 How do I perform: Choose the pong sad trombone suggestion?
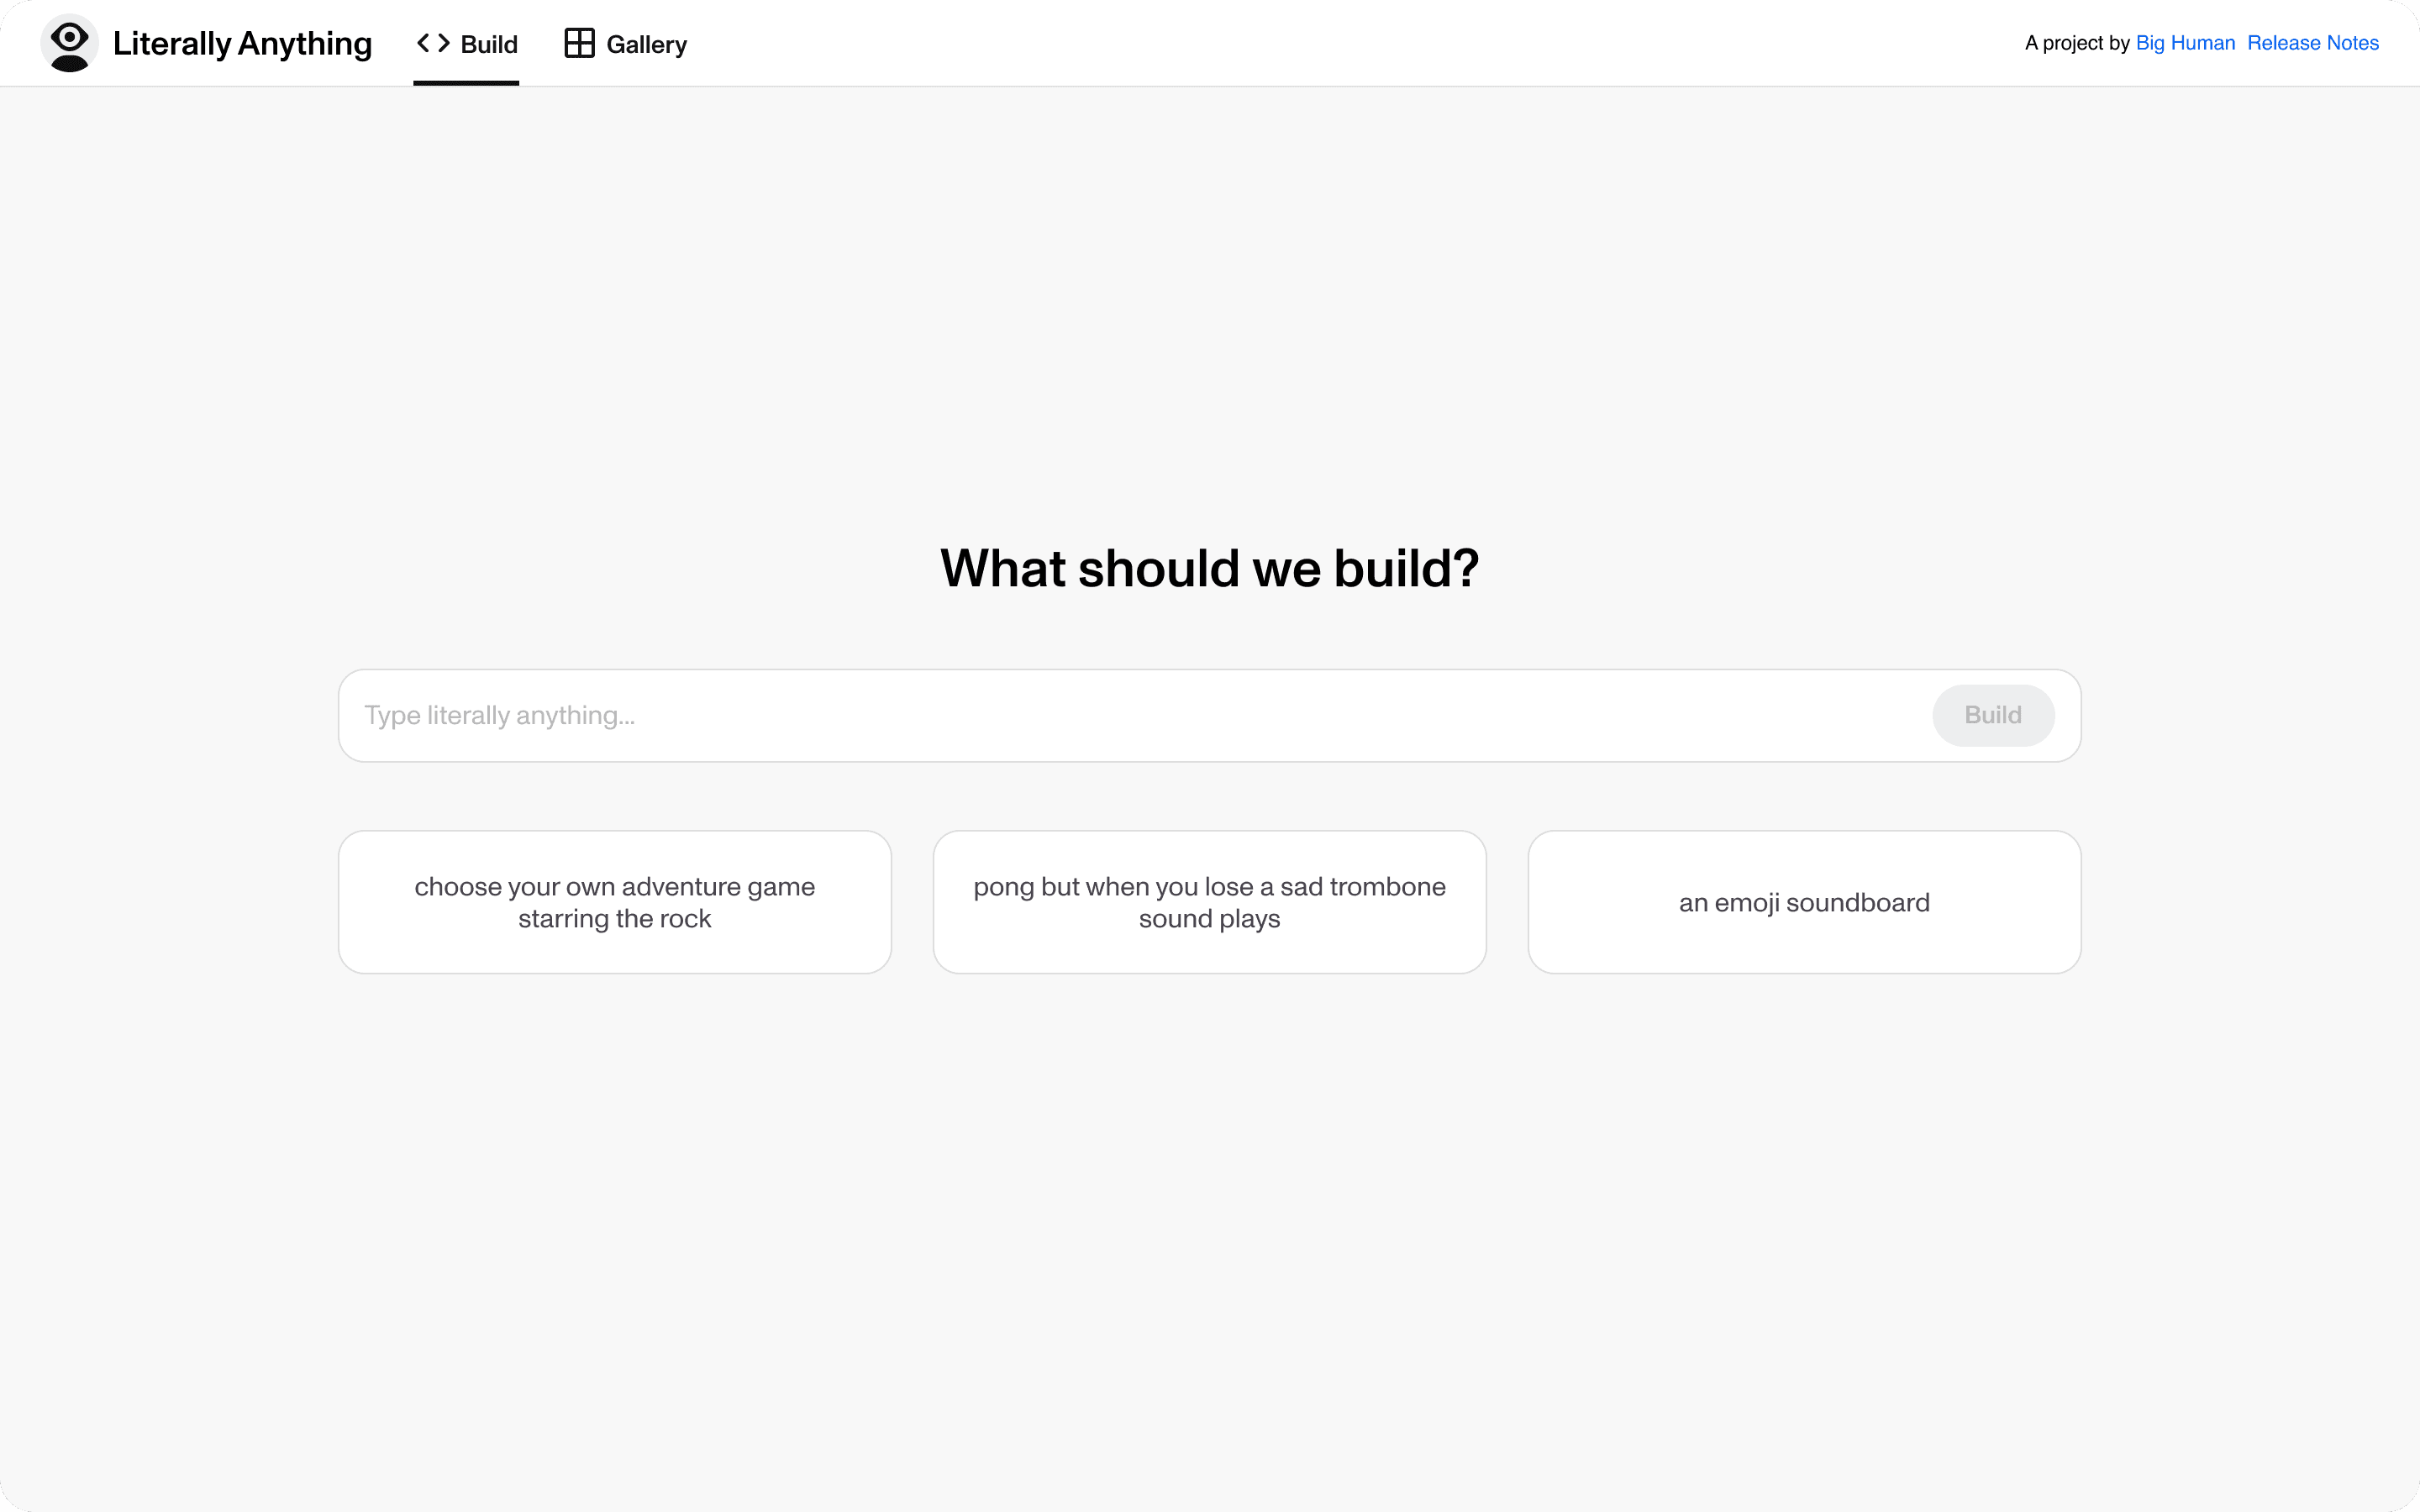[1209, 901]
